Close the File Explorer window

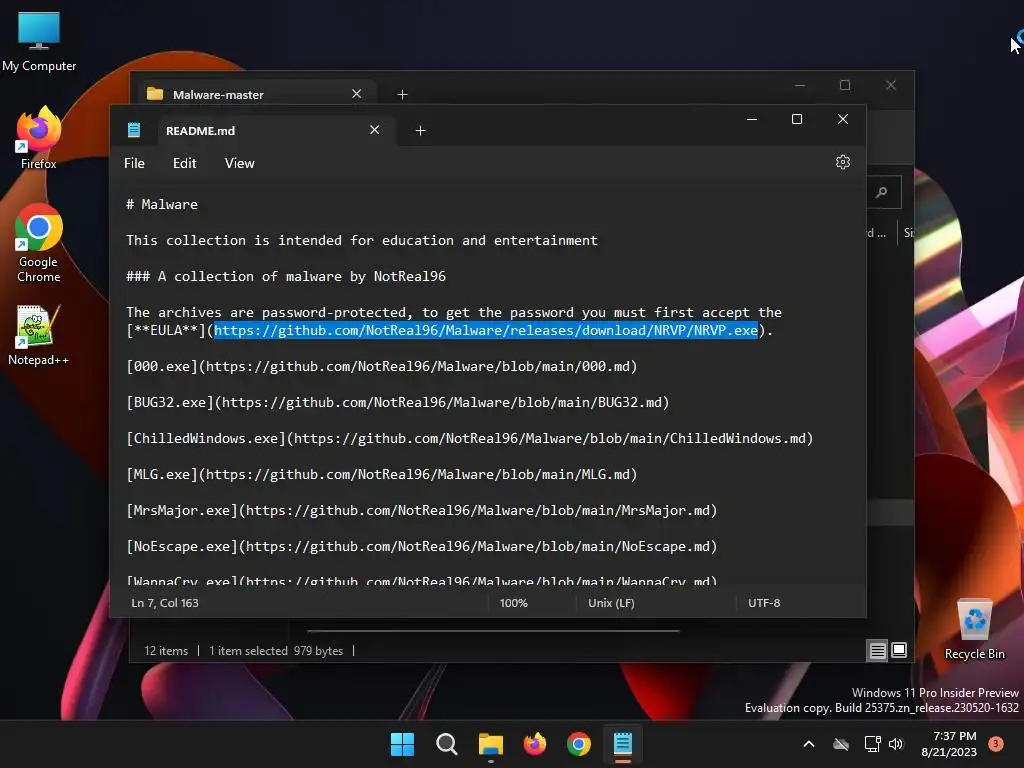pyautogui.click(x=891, y=85)
